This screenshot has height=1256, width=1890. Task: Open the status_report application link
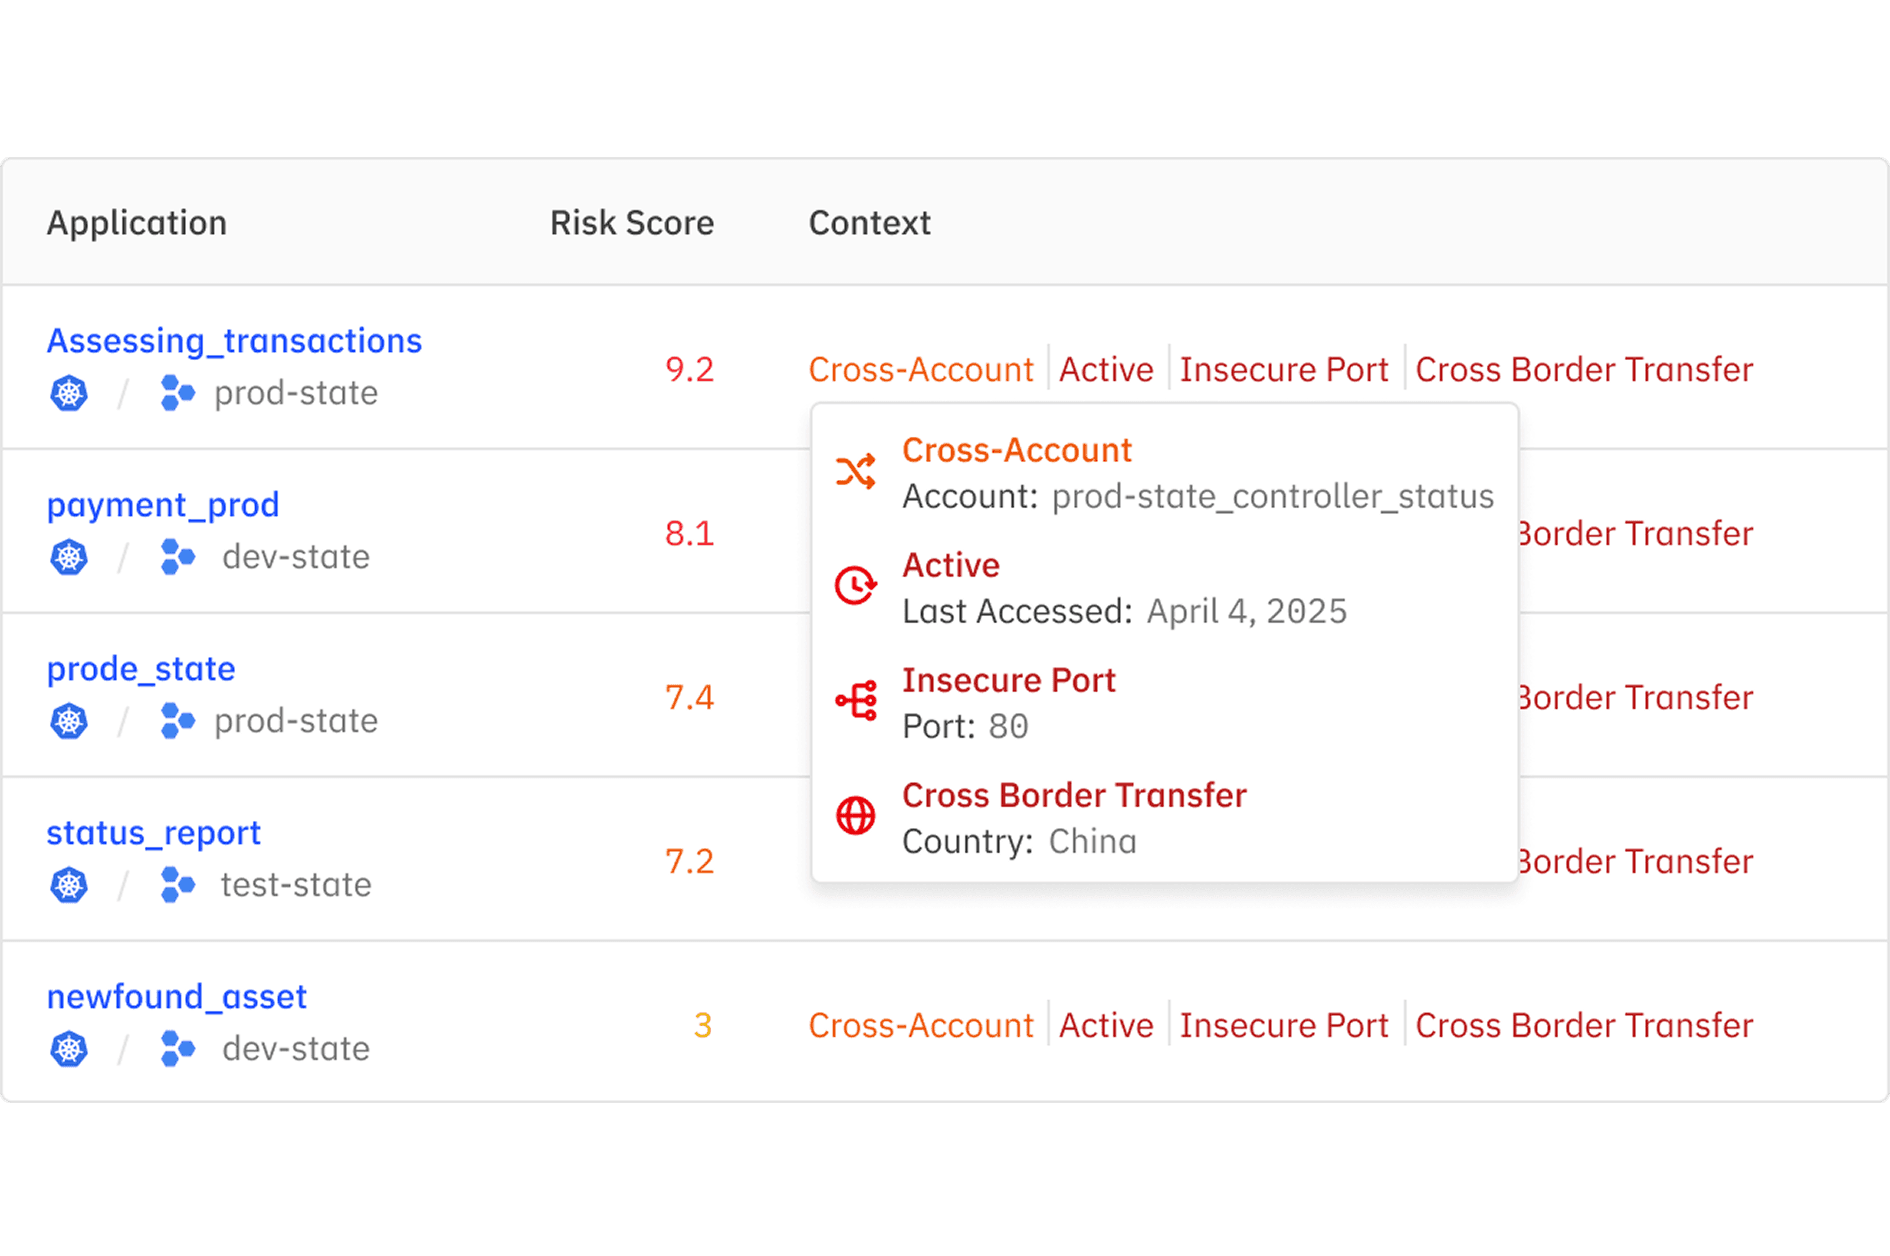pyautogui.click(x=154, y=833)
